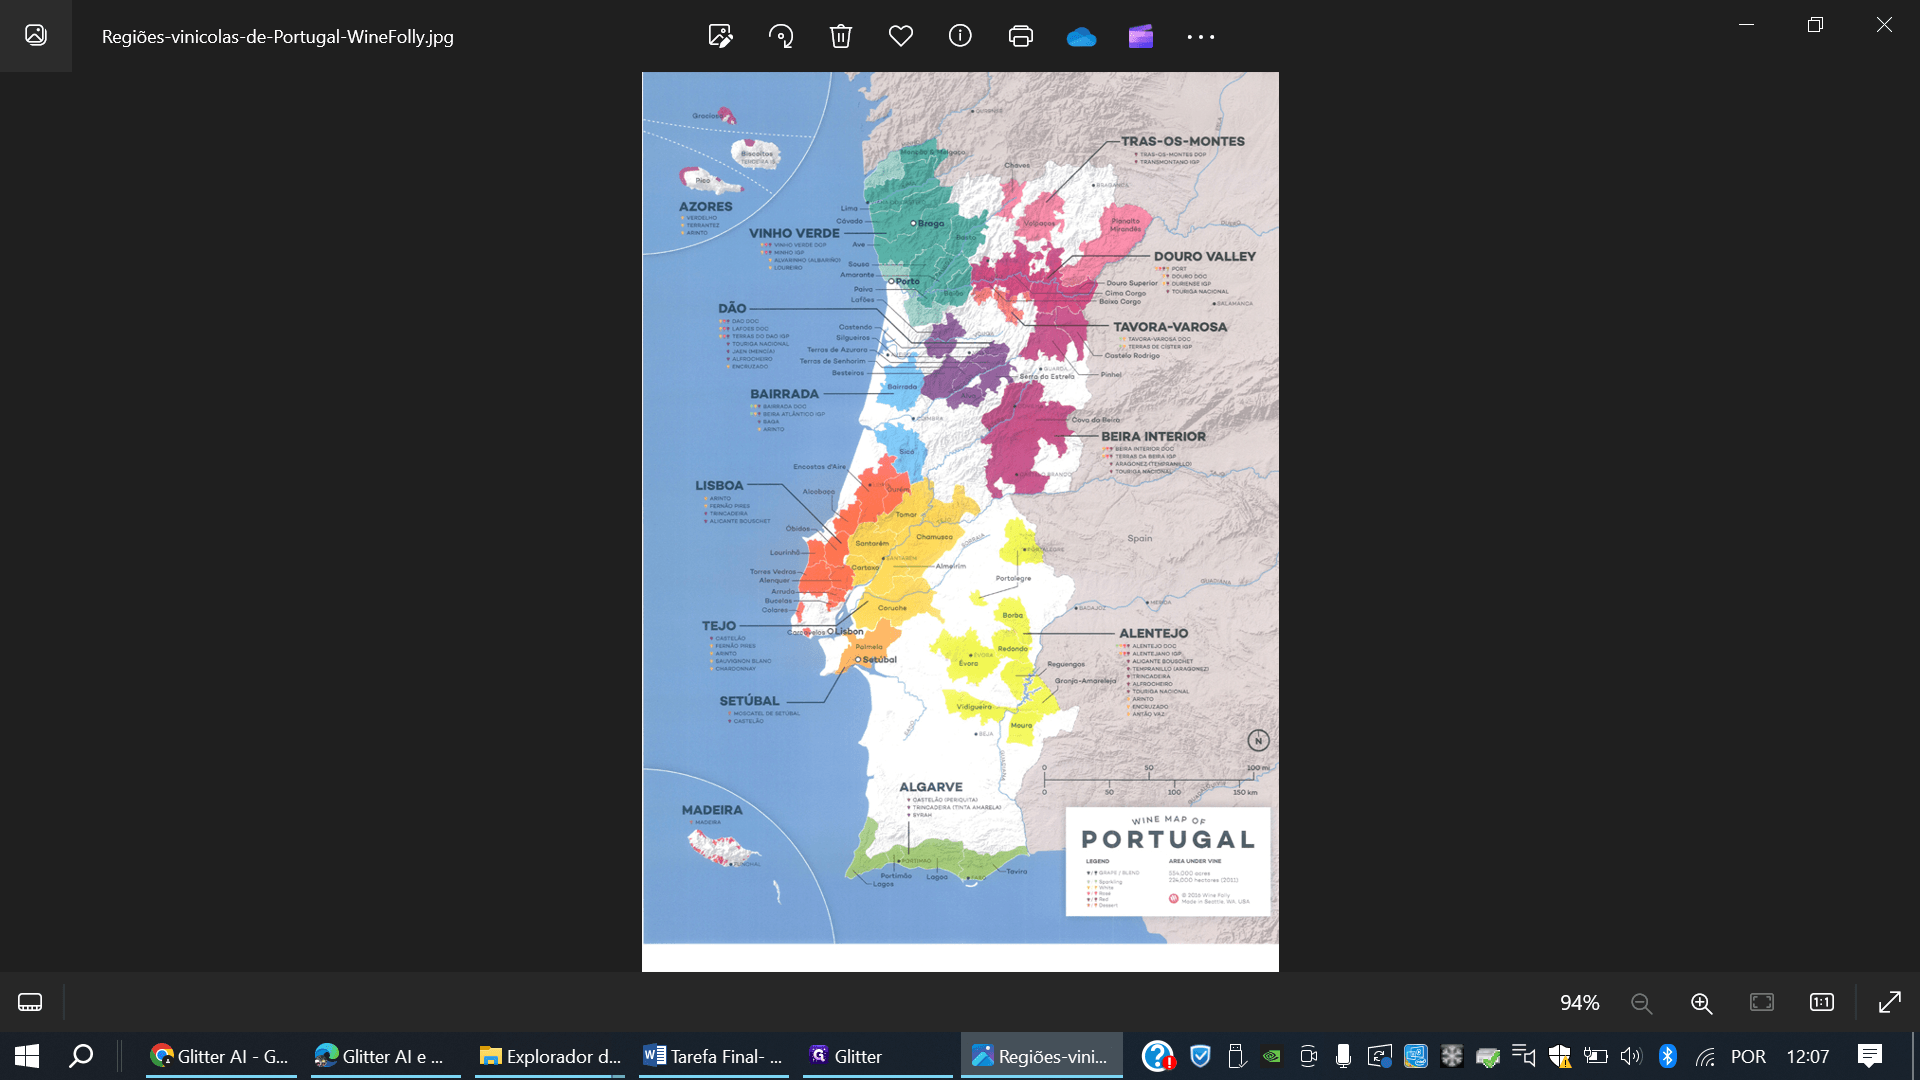Enter full screen mode
Viewport: 1920px width, 1080px height.
(1890, 1002)
